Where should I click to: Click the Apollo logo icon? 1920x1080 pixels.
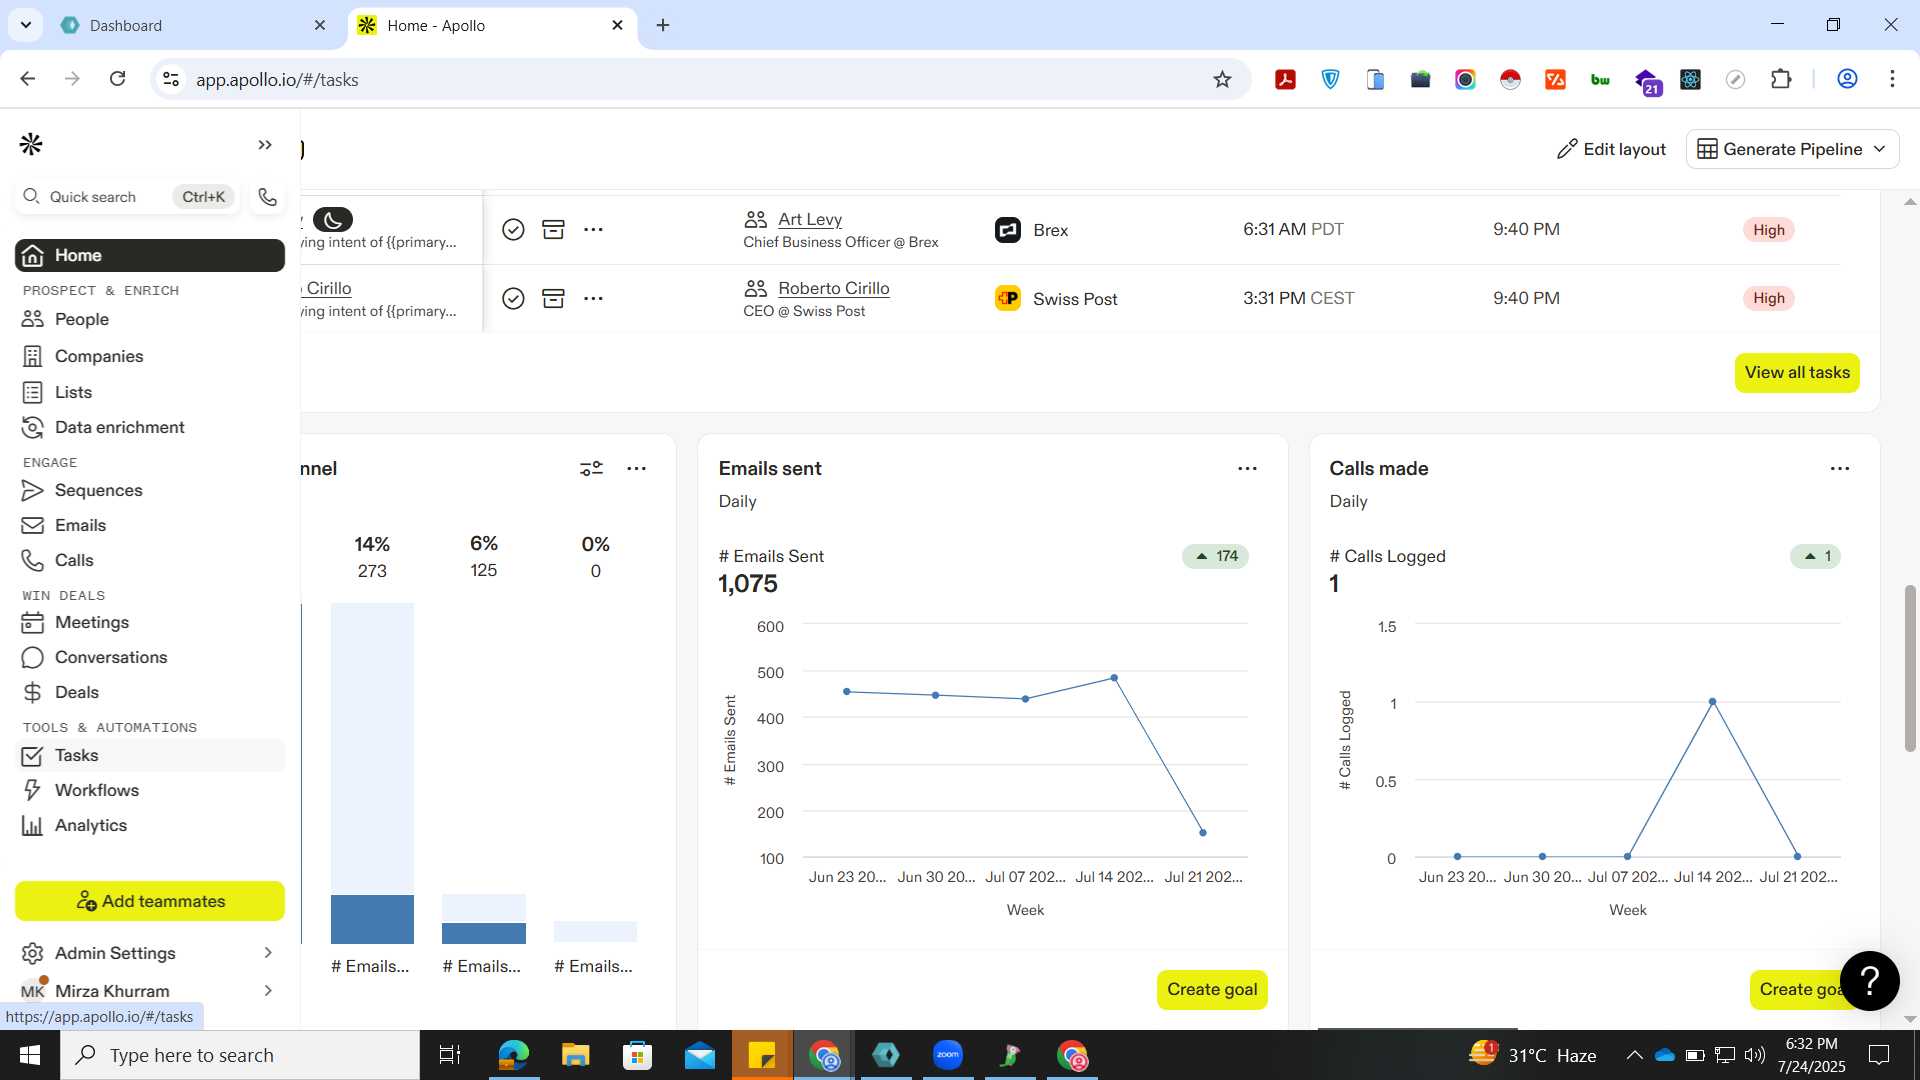31,145
